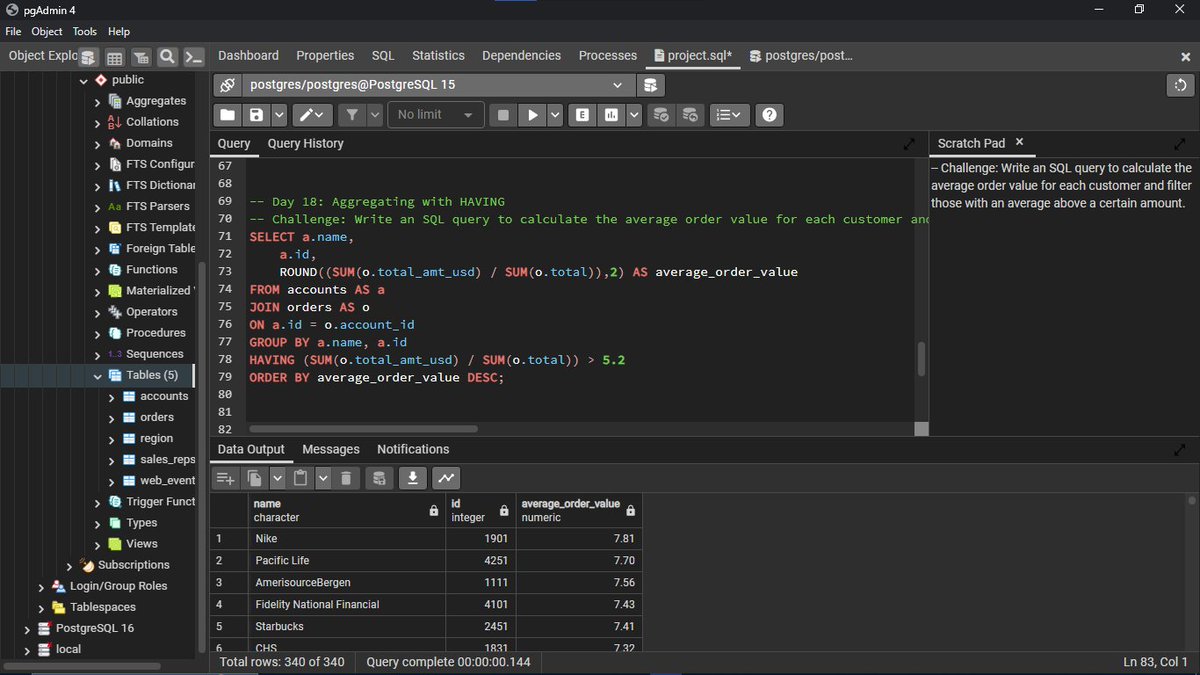Add a new row in Data Output

tap(223, 478)
